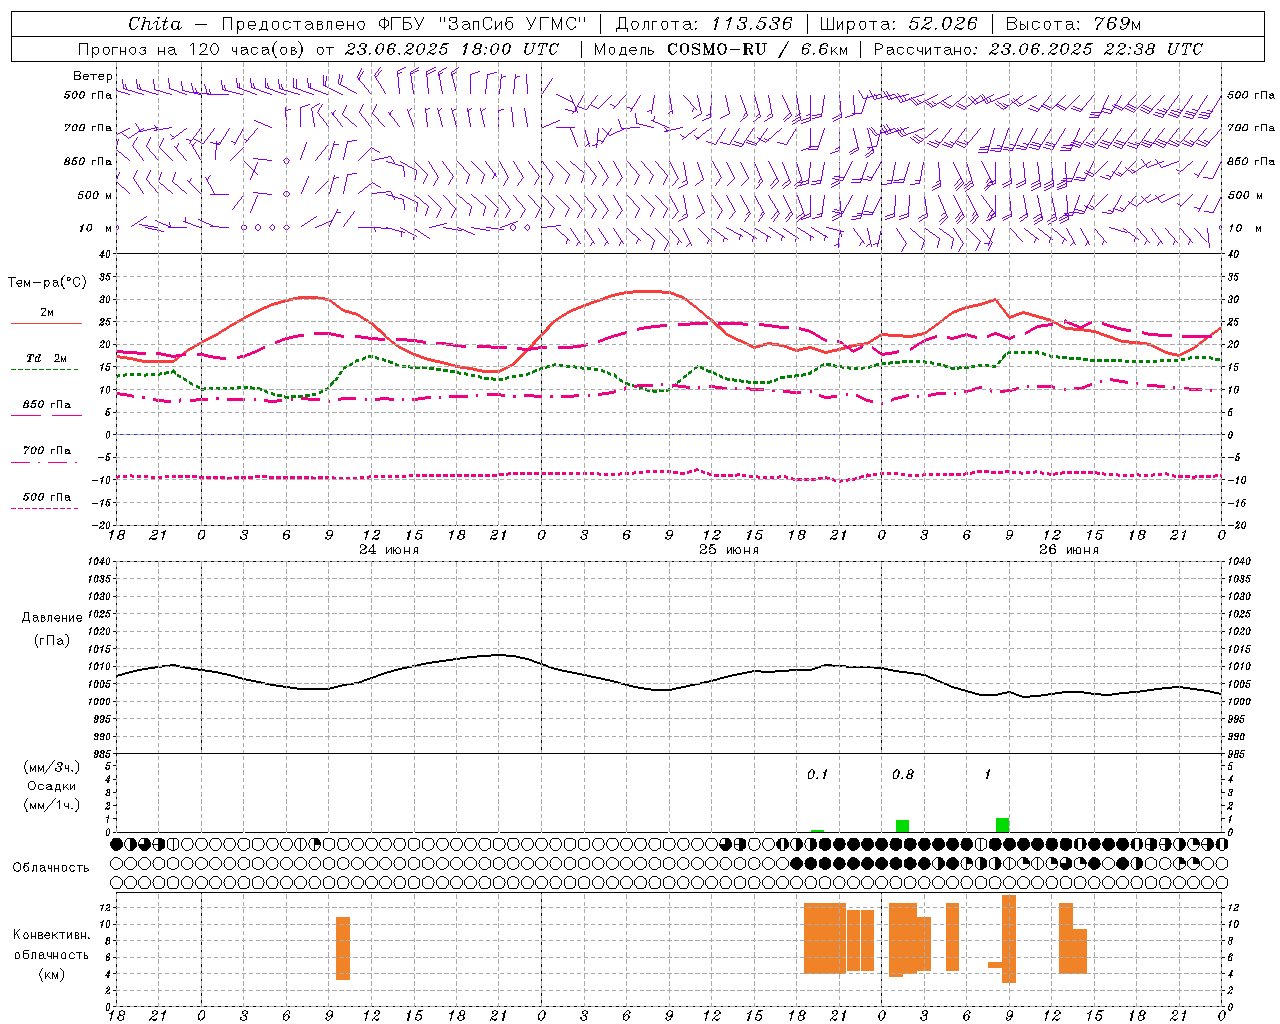Click the 500 гПа entry in temperature legend

pos(46,497)
